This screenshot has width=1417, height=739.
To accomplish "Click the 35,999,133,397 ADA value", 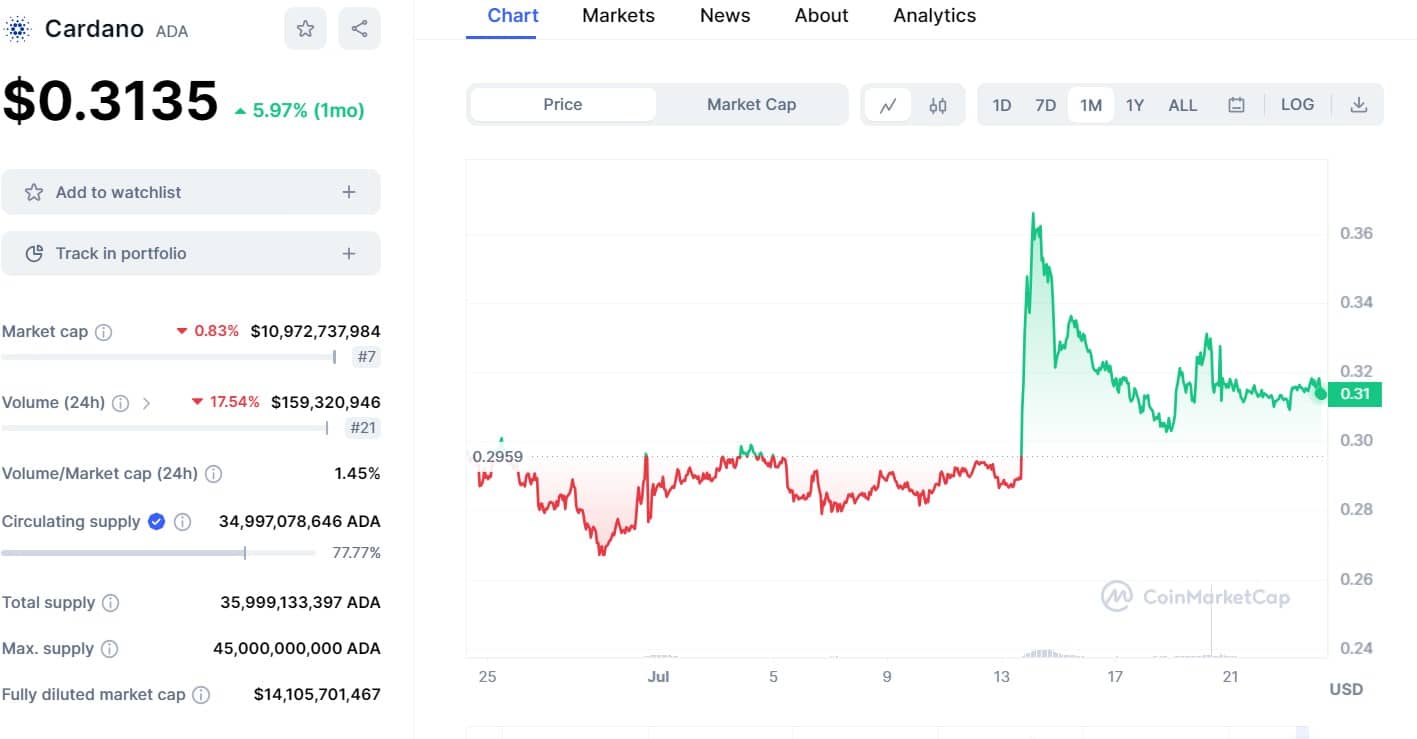I will tap(300, 603).
